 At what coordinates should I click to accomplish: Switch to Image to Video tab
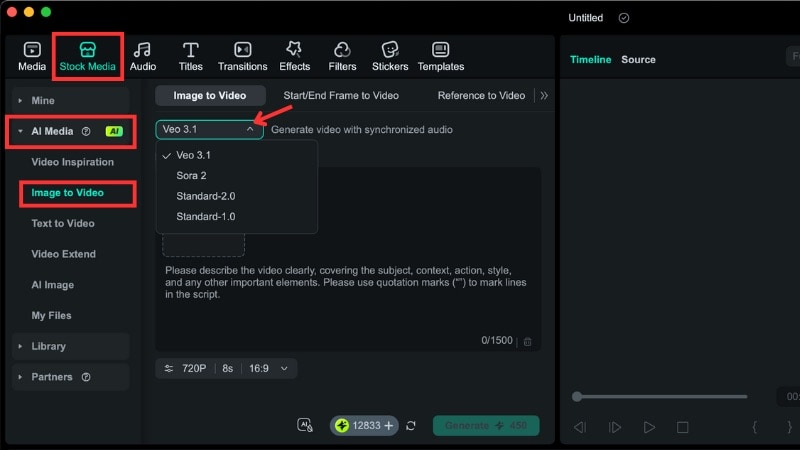tap(210, 95)
